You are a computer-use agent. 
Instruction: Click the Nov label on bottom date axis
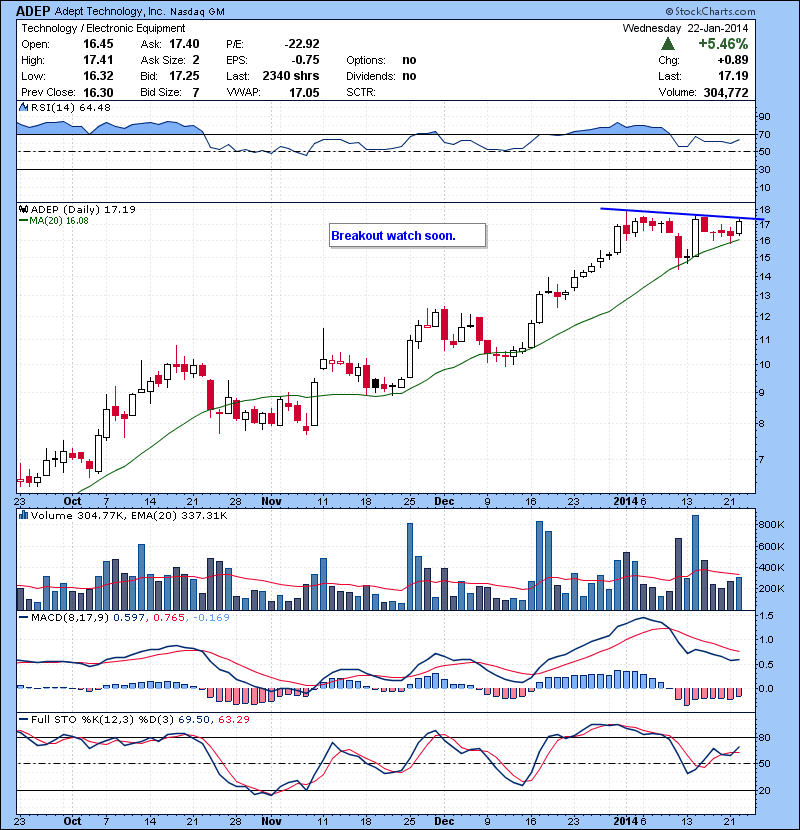click(271, 820)
